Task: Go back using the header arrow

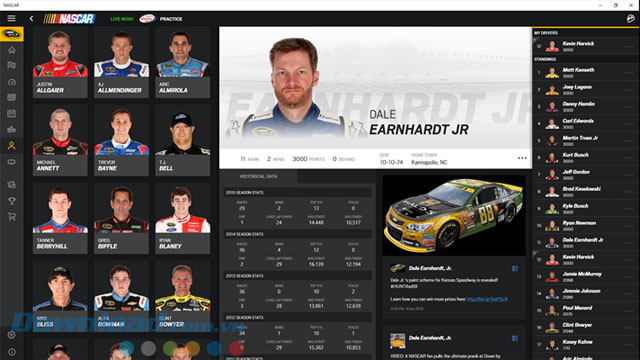Action: coord(31,18)
